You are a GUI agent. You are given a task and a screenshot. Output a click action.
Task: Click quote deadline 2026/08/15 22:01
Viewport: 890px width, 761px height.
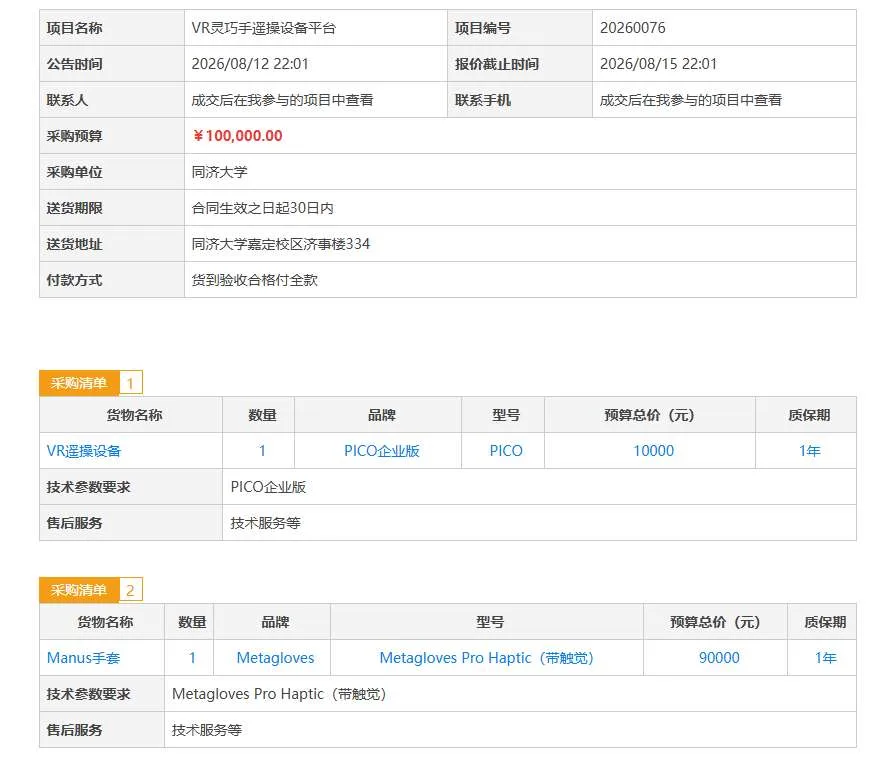[x=658, y=64]
